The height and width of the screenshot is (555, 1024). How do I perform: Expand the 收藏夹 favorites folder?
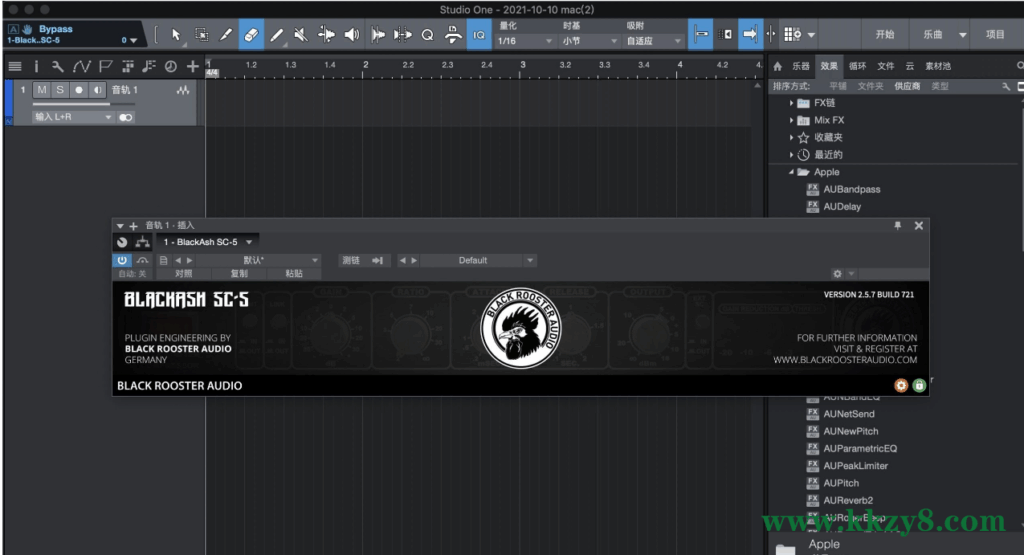click(791, 137)
